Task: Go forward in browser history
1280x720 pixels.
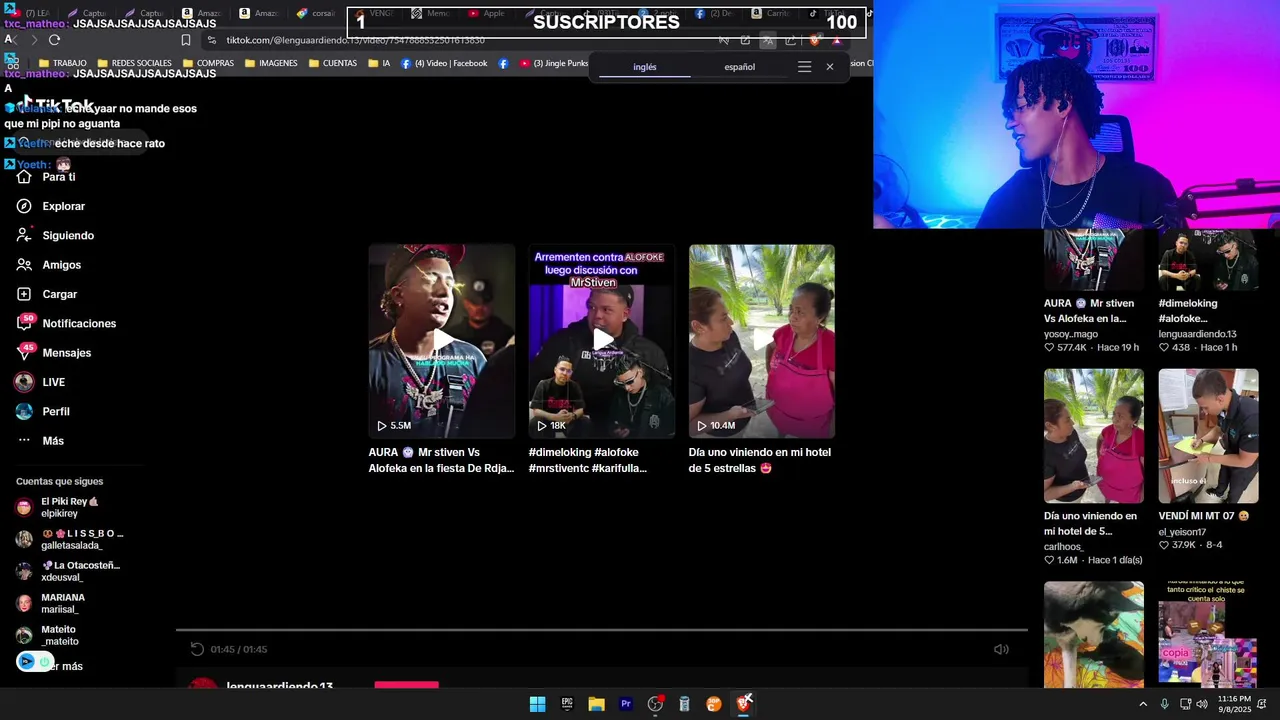Action: click(x=33, y=40)
